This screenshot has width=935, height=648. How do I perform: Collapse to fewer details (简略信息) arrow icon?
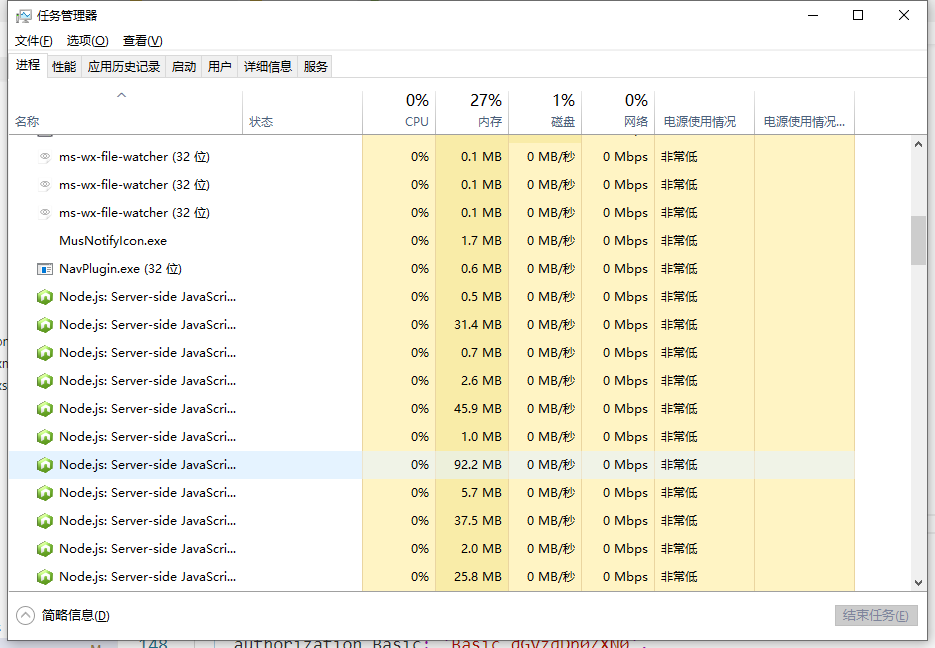pos(26,615)
